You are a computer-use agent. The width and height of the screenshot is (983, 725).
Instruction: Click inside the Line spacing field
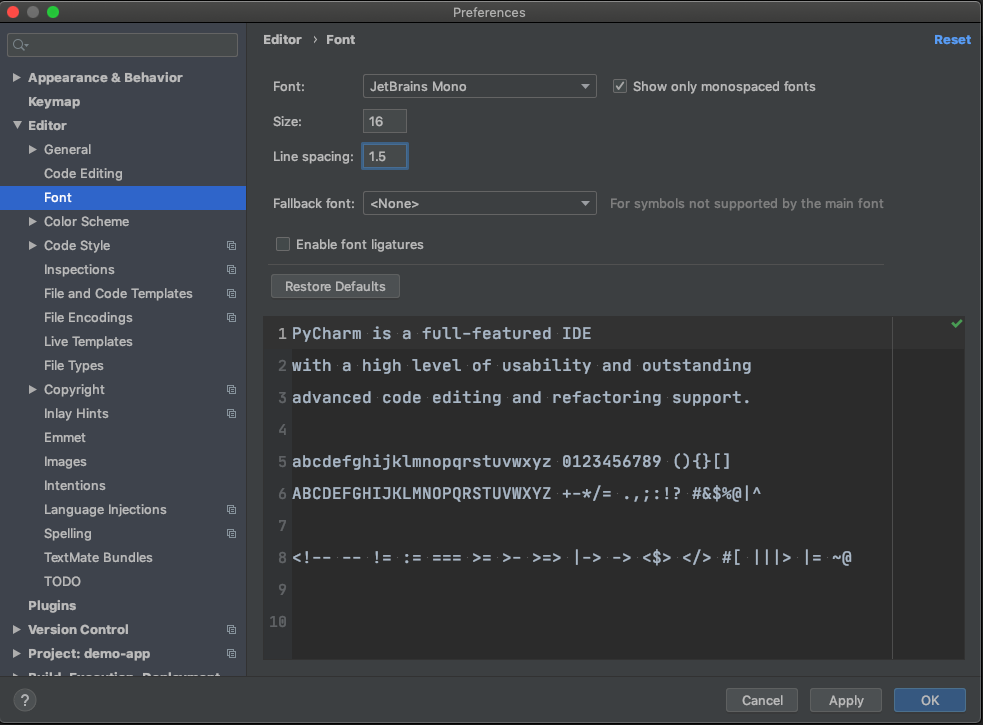click(x=385, y=156)
